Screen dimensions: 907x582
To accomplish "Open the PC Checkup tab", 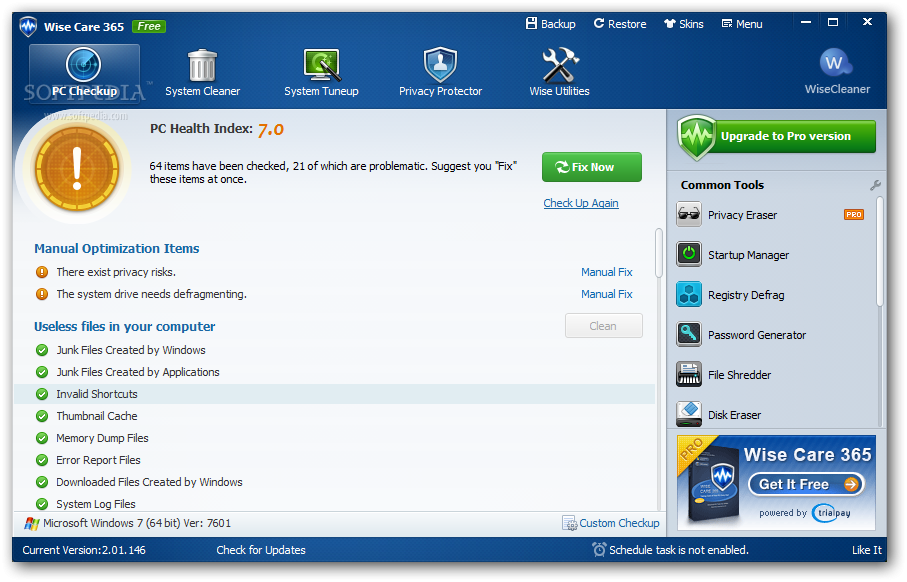I will 84,73.
